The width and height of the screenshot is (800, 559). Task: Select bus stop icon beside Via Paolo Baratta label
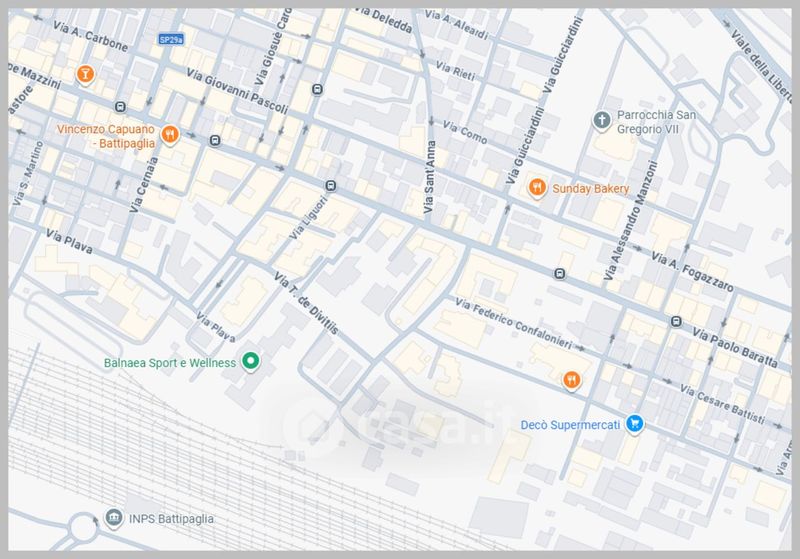[x=677, y=321]
